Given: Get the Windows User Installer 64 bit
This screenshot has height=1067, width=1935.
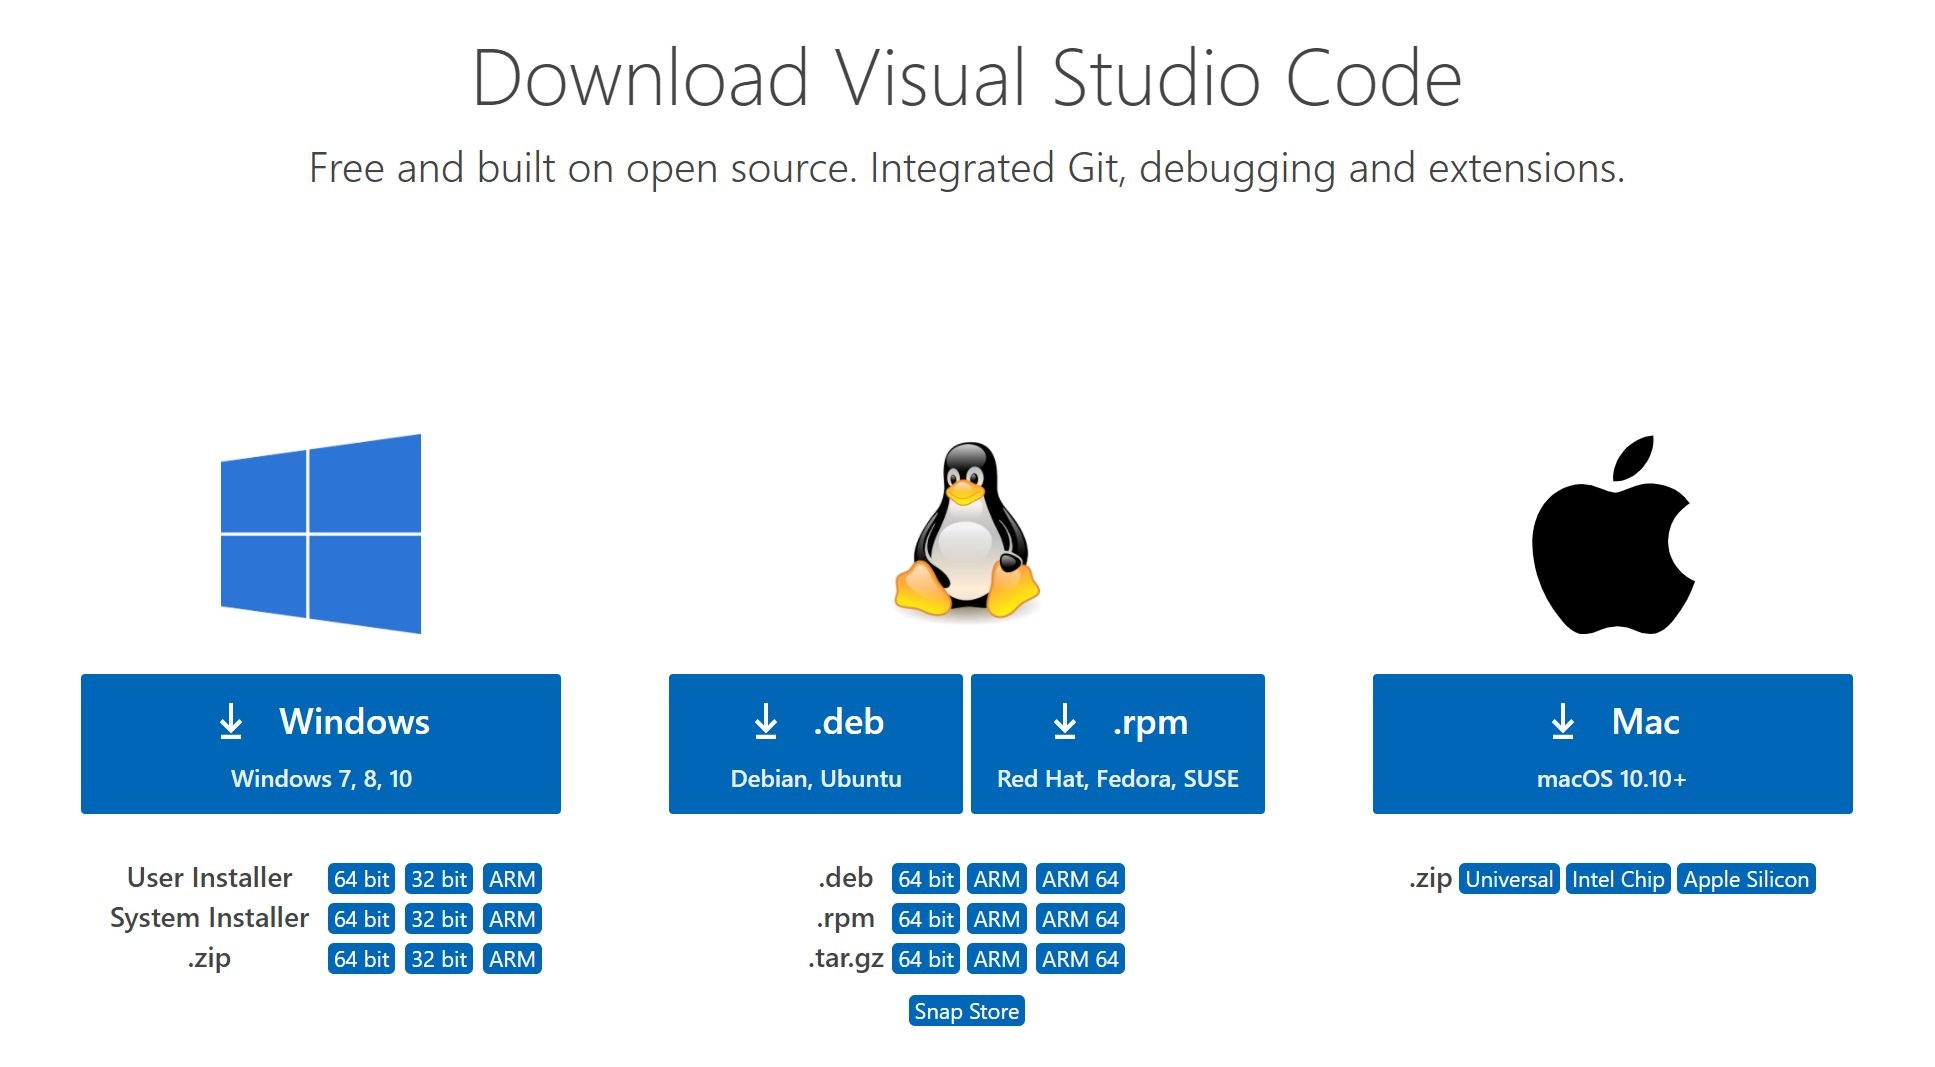Looking at the screenshot, I should pyautogui.click(x=361, y=879).
